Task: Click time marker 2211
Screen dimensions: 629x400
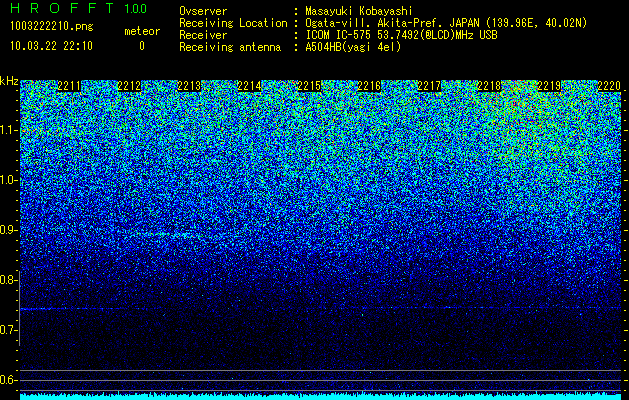Action: (x=69, y=86)
